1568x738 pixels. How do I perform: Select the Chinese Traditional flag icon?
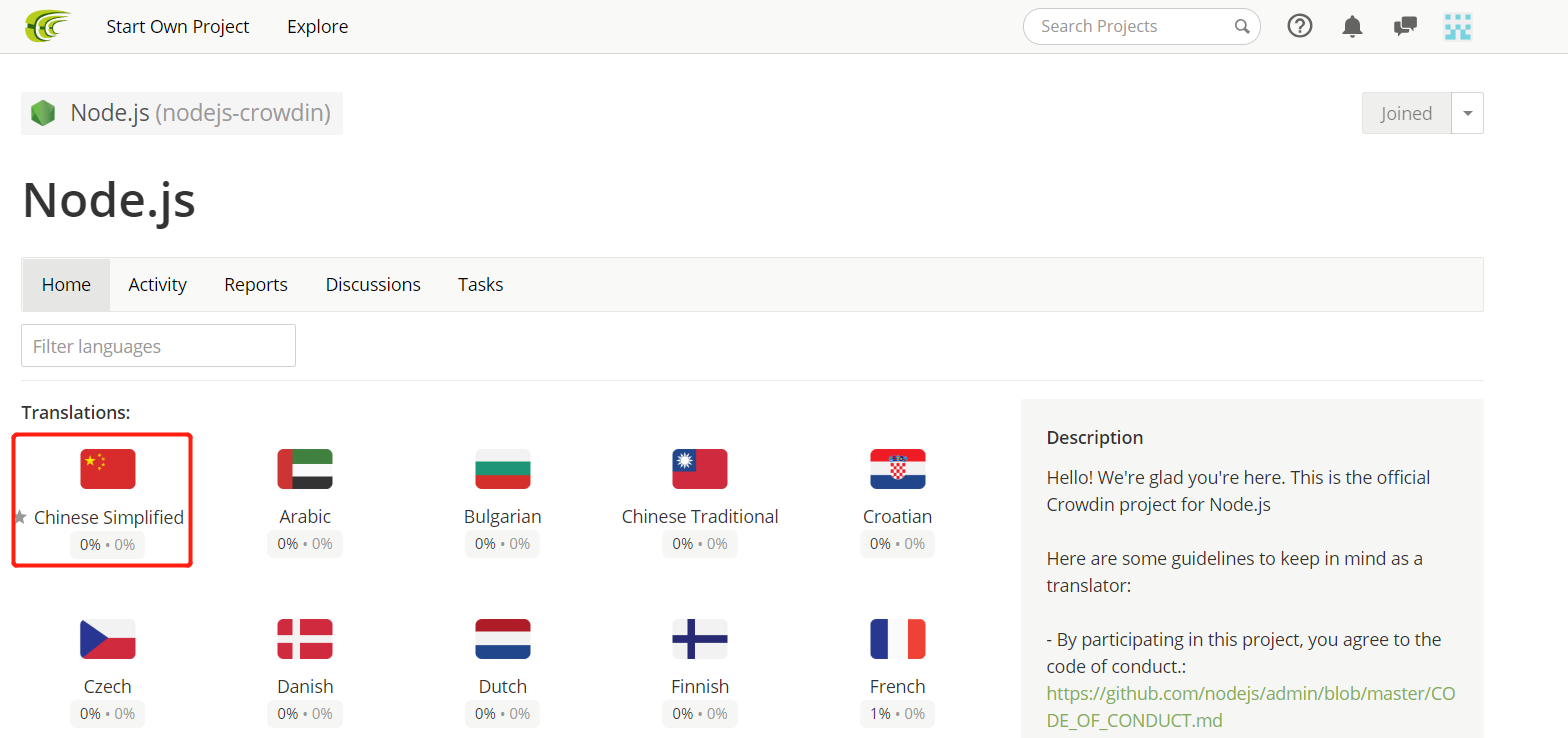pyautogui.click(x=700, y=469)
